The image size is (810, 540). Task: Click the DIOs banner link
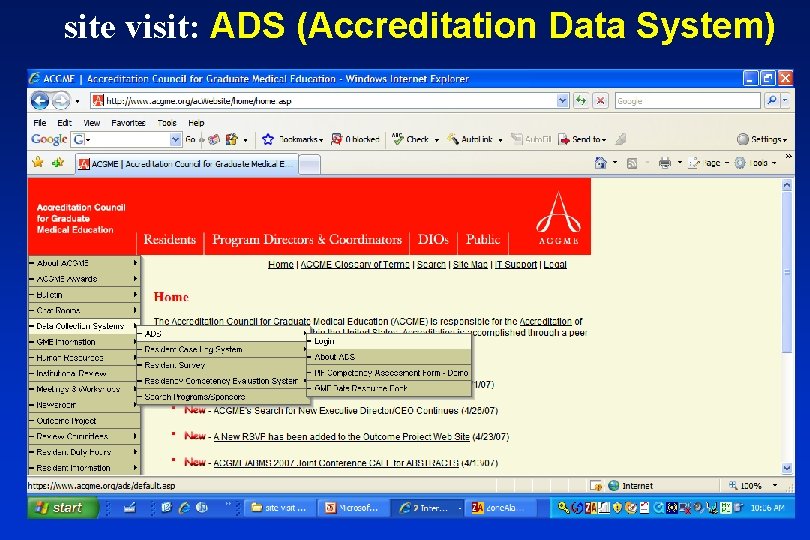coord(433,239)
